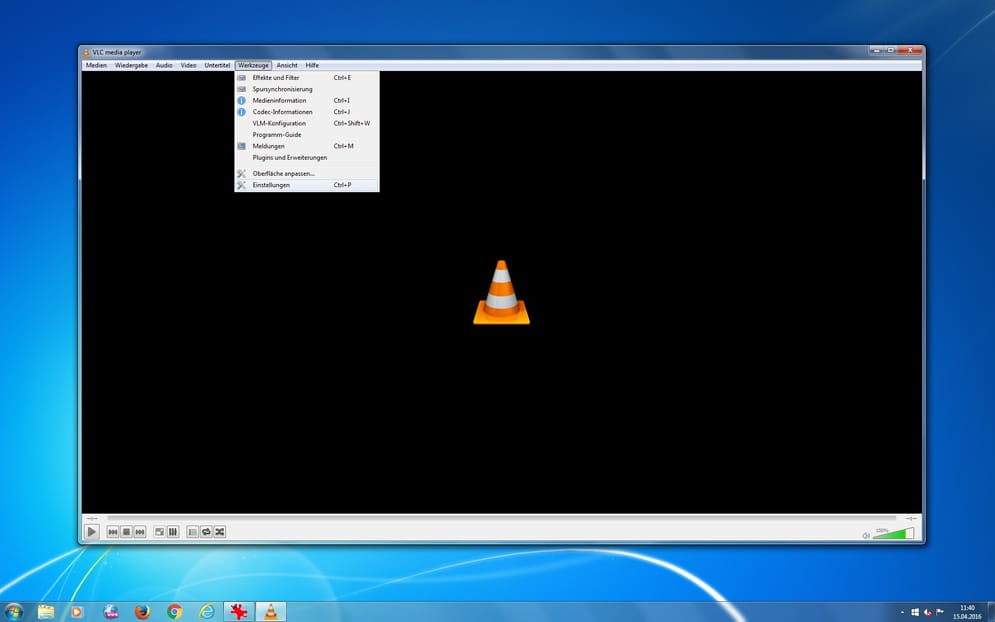Skip to next track in VLC
This screenshot has height=622, width=995.
coord(140,532)
